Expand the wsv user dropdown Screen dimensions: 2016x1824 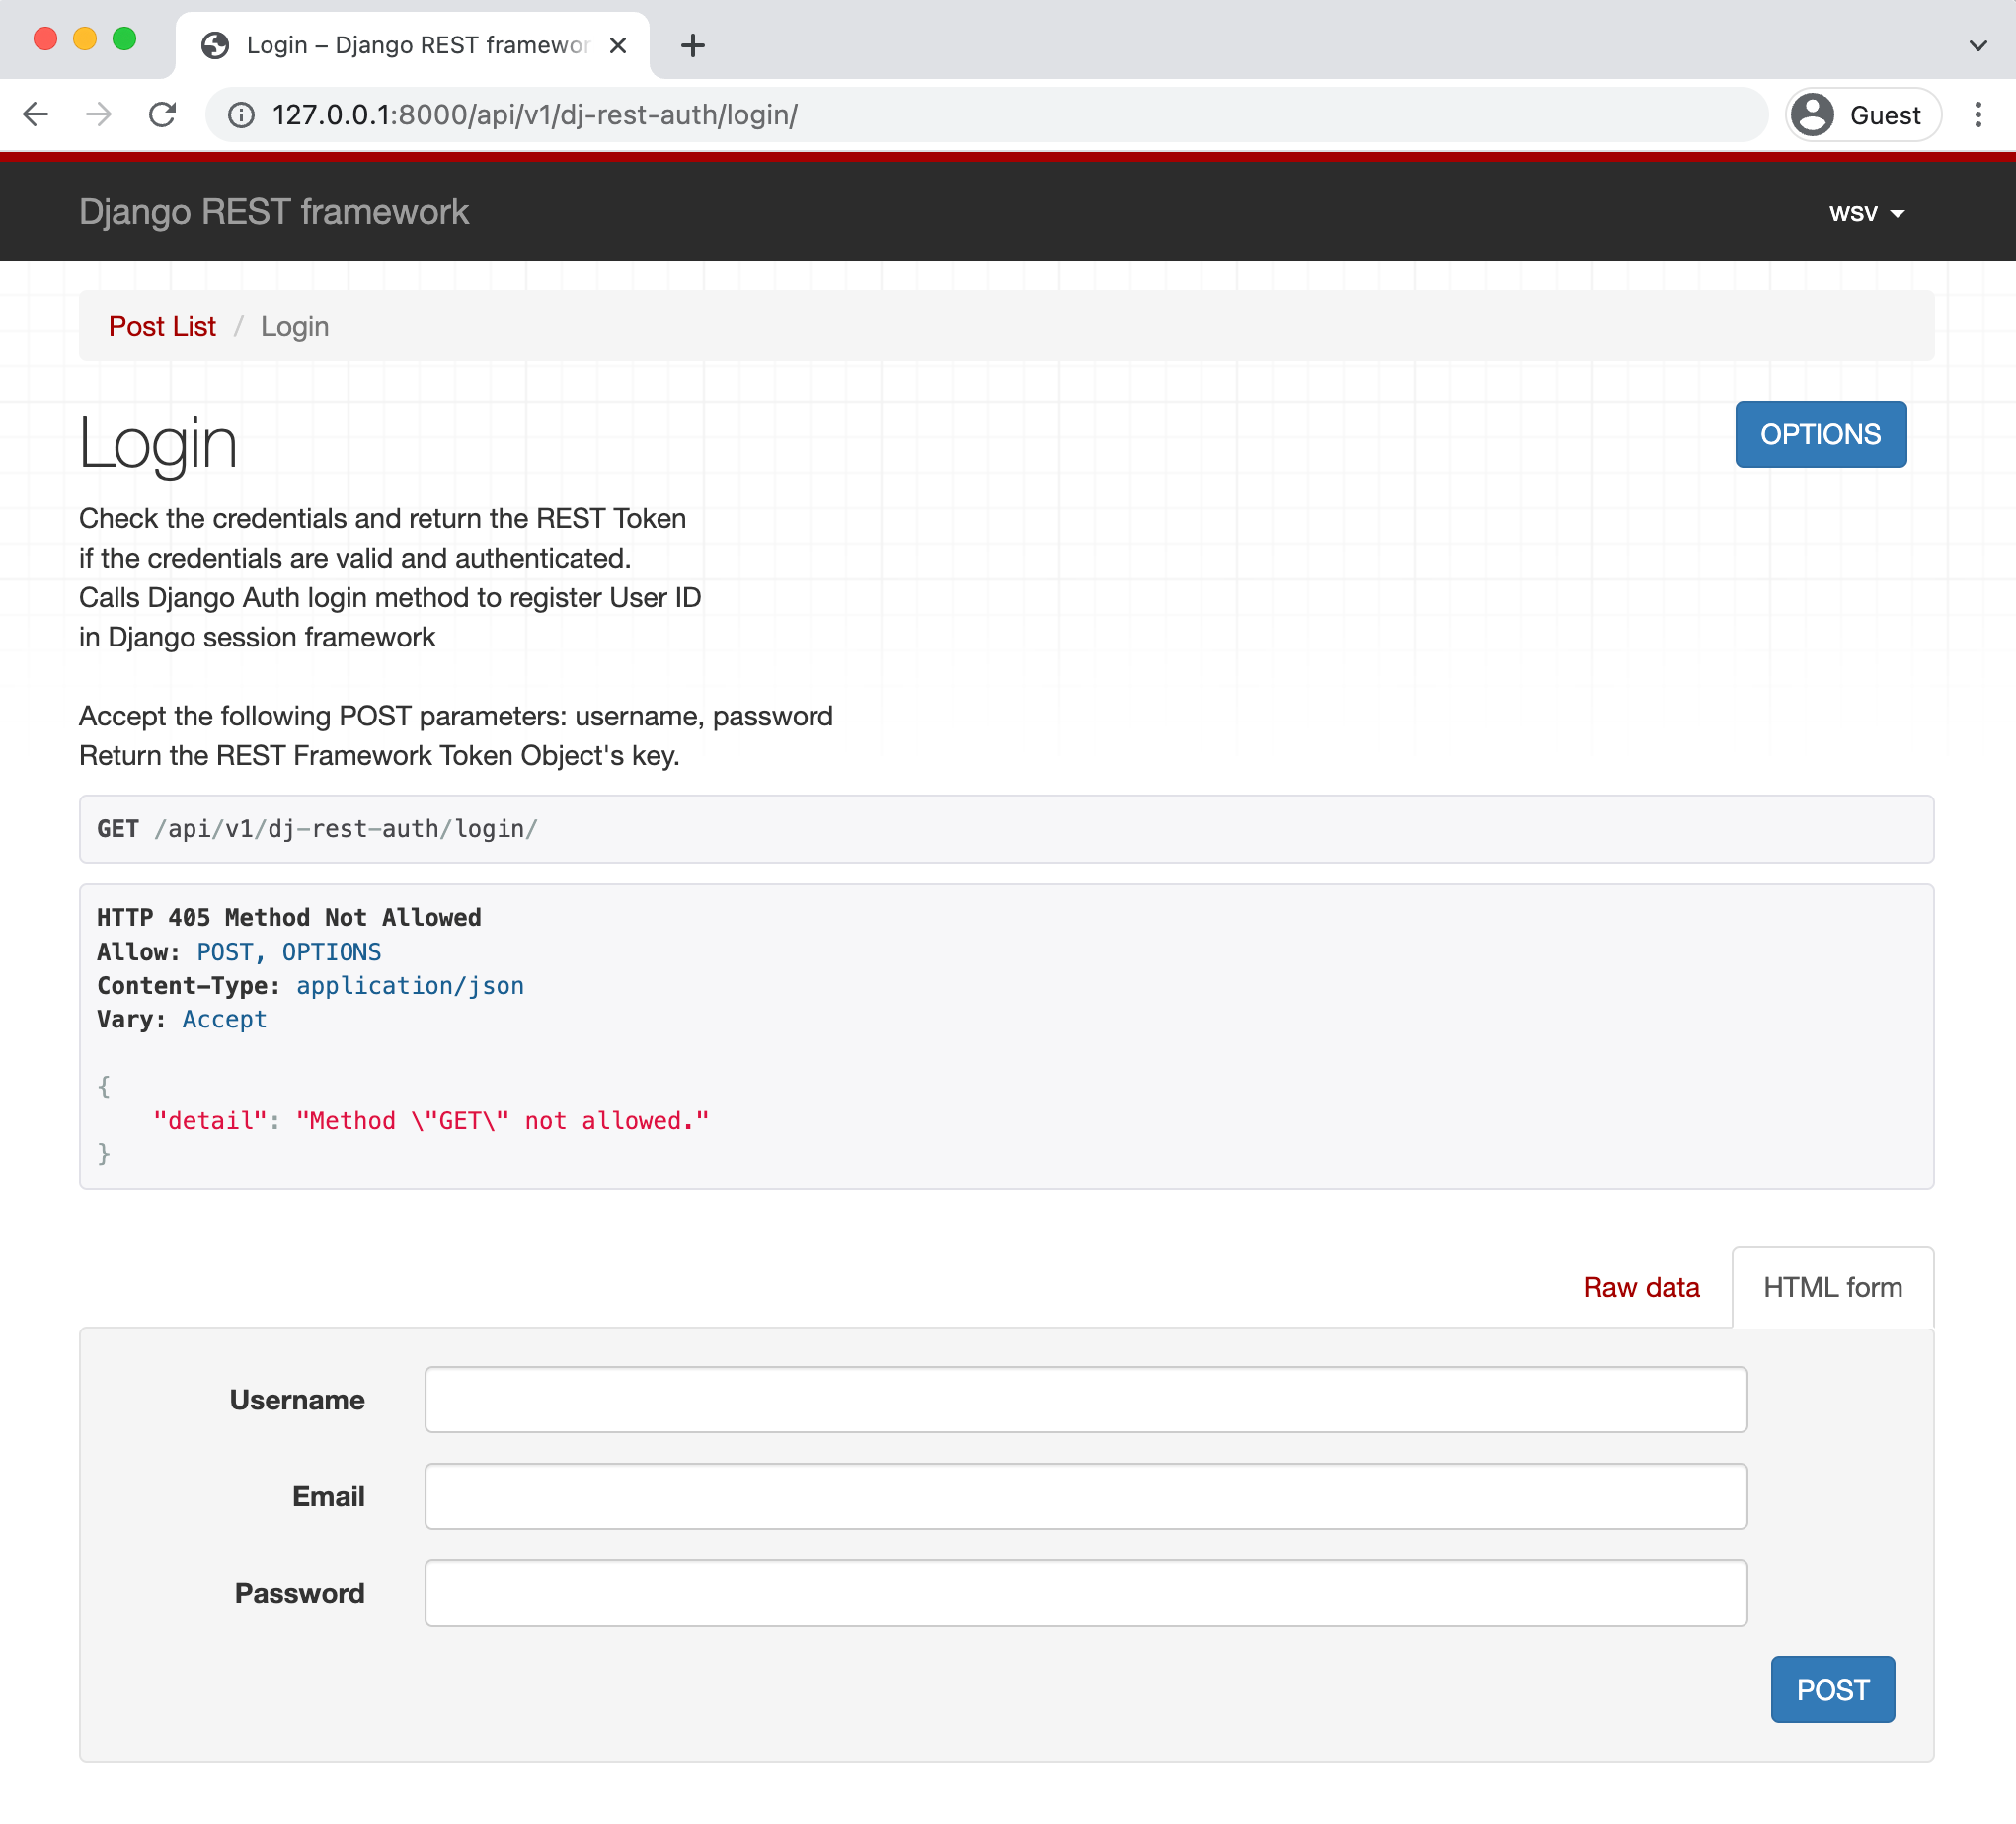1866,213
